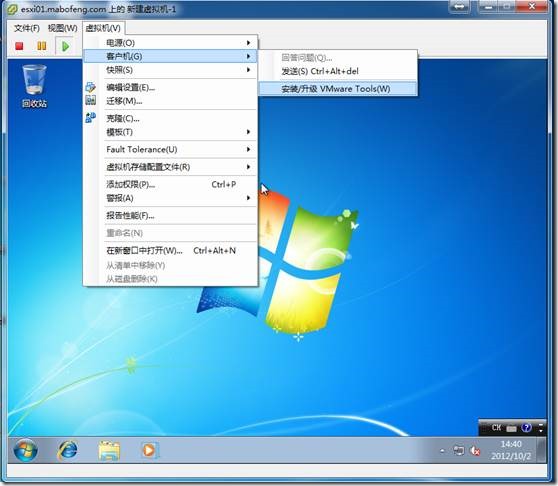Image resolution: width=558 pixels, height=486 pixels.
Task: Click the double-arrow button in the title bar
Action: point(459,7)
